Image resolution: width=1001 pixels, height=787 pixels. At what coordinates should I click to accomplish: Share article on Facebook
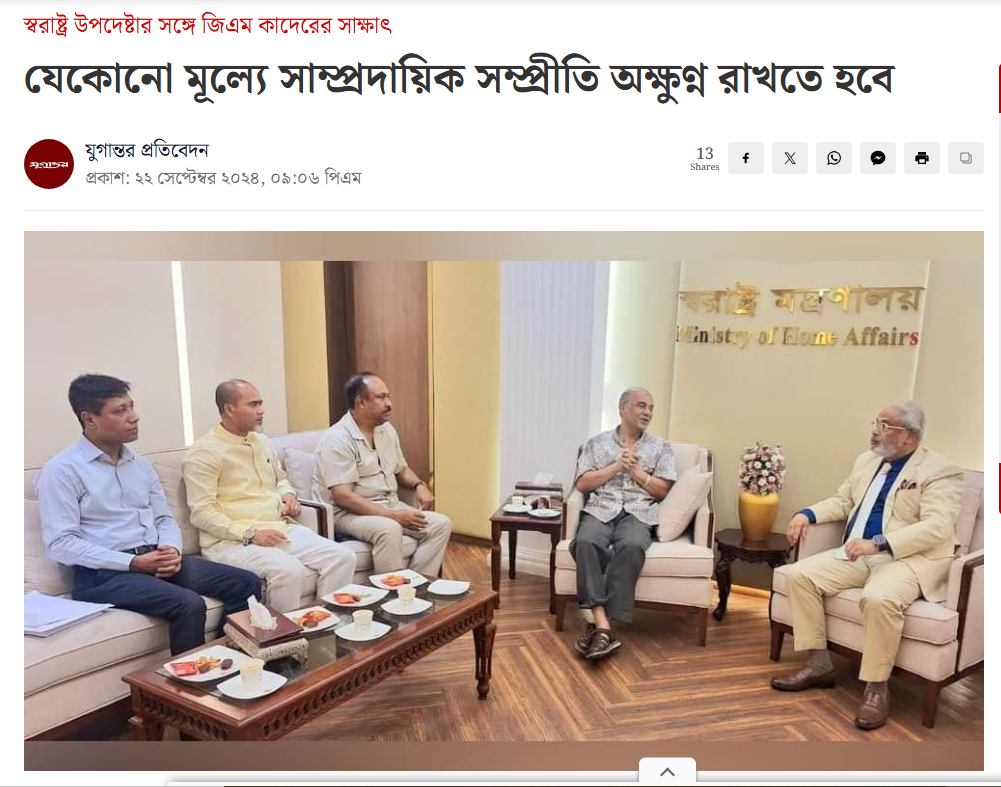tap(746, 158)
